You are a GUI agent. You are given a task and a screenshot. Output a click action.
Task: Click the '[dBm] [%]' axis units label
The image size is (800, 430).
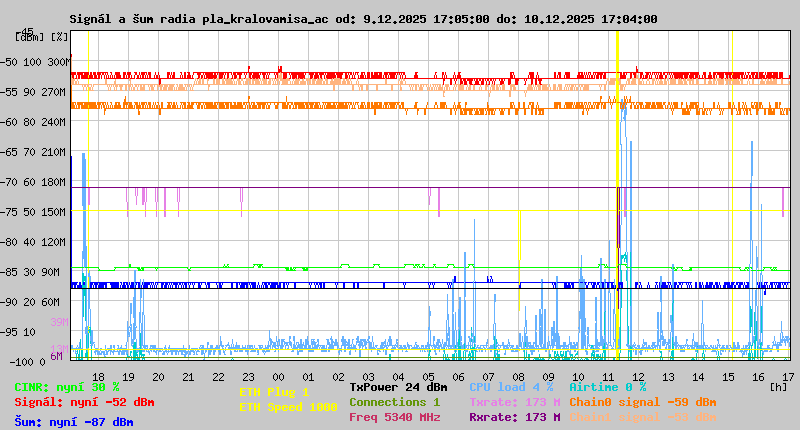(41, 37)
